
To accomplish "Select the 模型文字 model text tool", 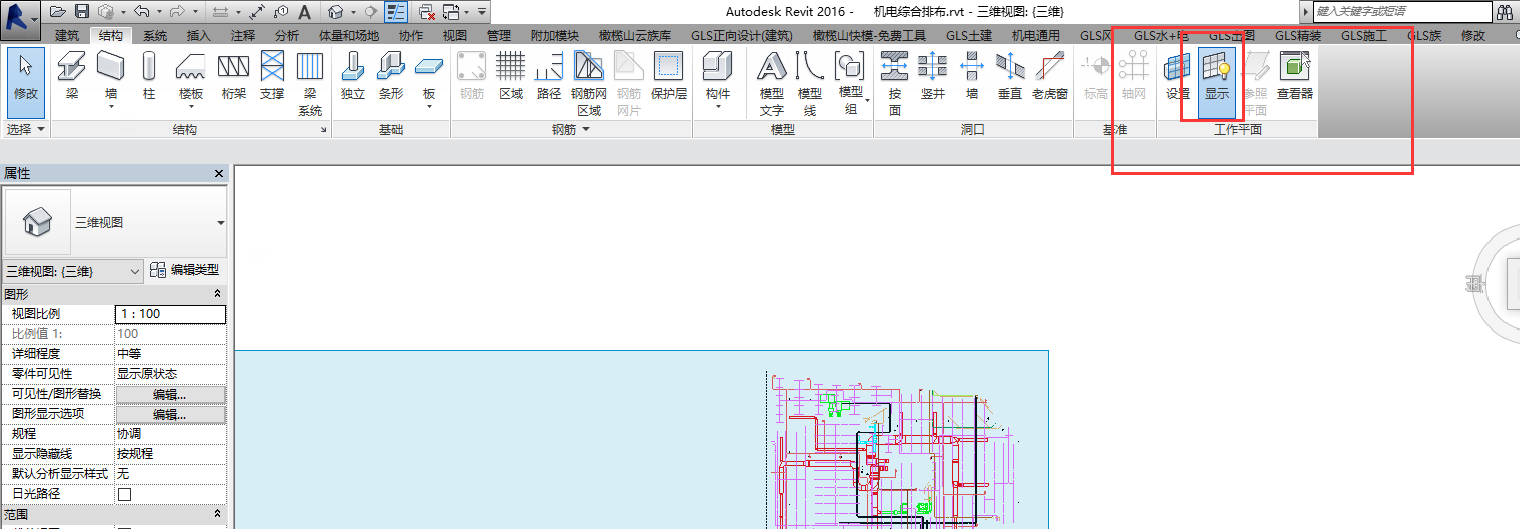I will click(x=771, y=84).
